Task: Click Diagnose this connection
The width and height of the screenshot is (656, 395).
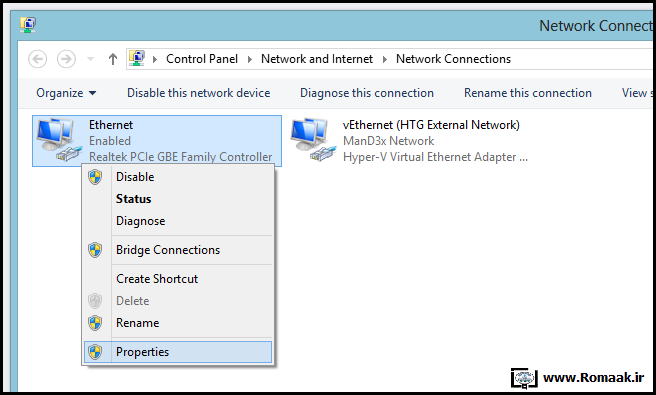Action: click(x=367, y=93)
